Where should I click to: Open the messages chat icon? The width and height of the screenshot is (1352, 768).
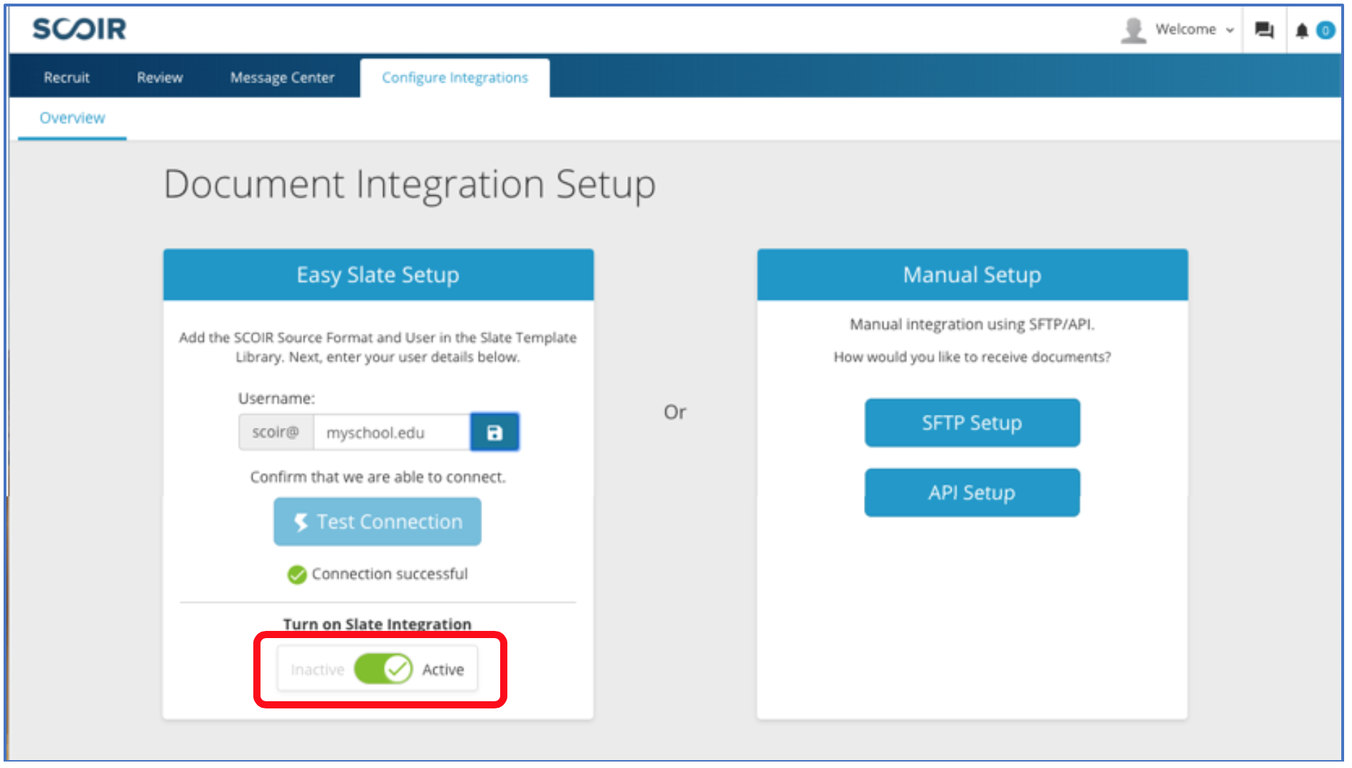point(1265,30)
